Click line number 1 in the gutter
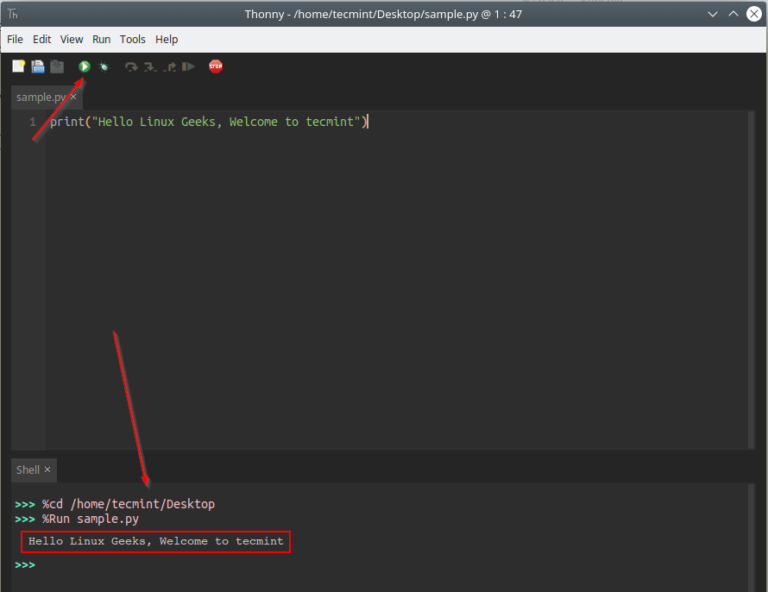Image resolution: width=768 pixels, height=592 pixels. pos(33,121)
